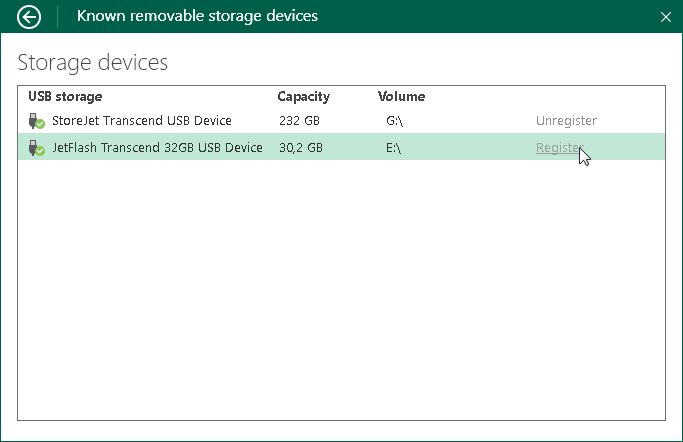The height and width of the screenshot is (442, 683).
Task: Click the 232 GB capacity value
Action: click(298, 121)
